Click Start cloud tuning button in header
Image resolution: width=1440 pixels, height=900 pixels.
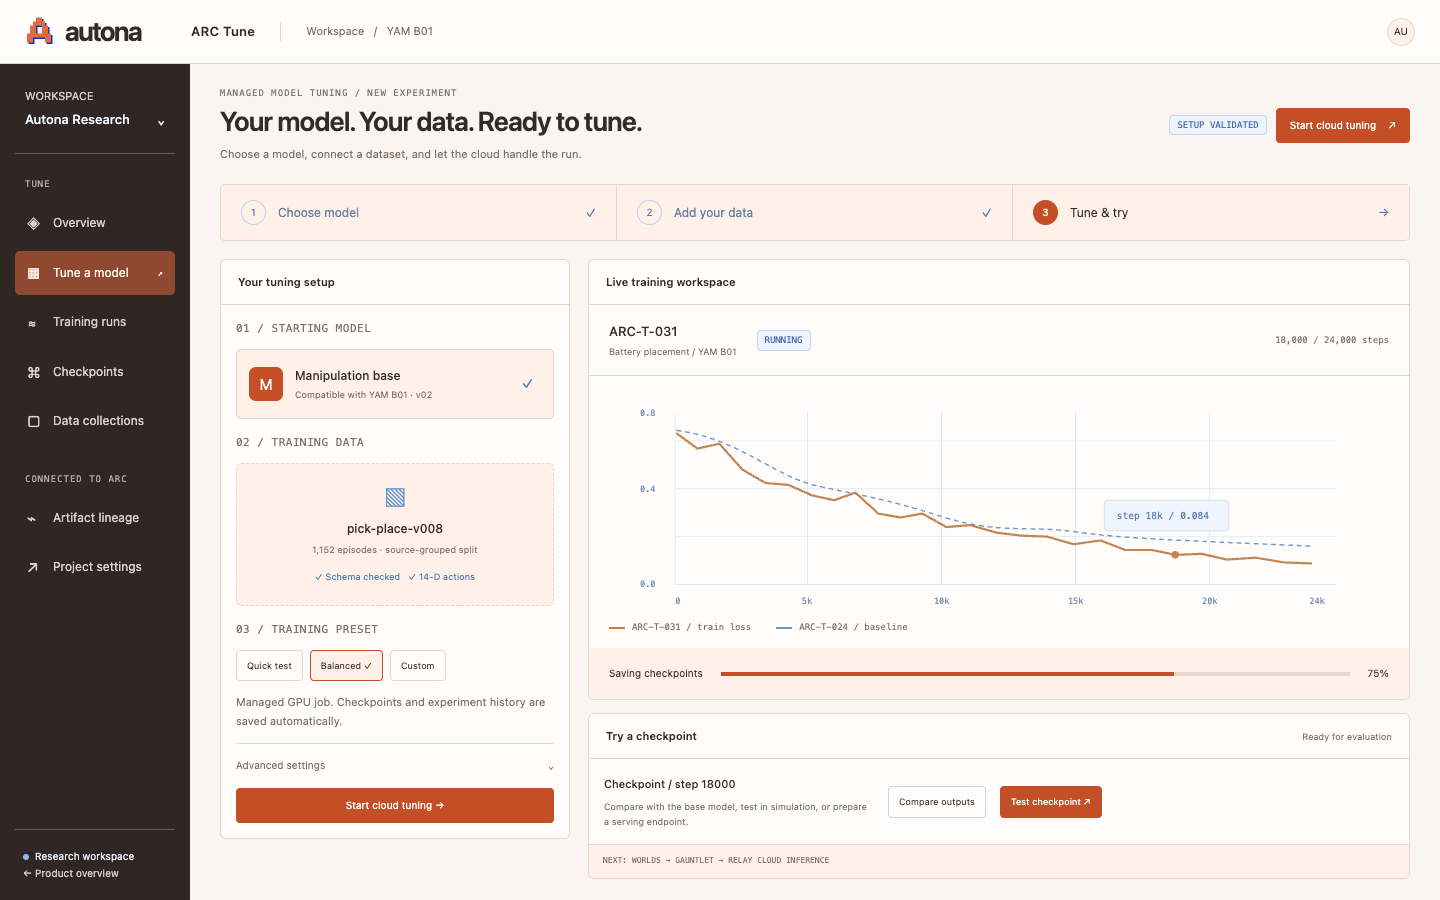click(x=1343, y=126)
